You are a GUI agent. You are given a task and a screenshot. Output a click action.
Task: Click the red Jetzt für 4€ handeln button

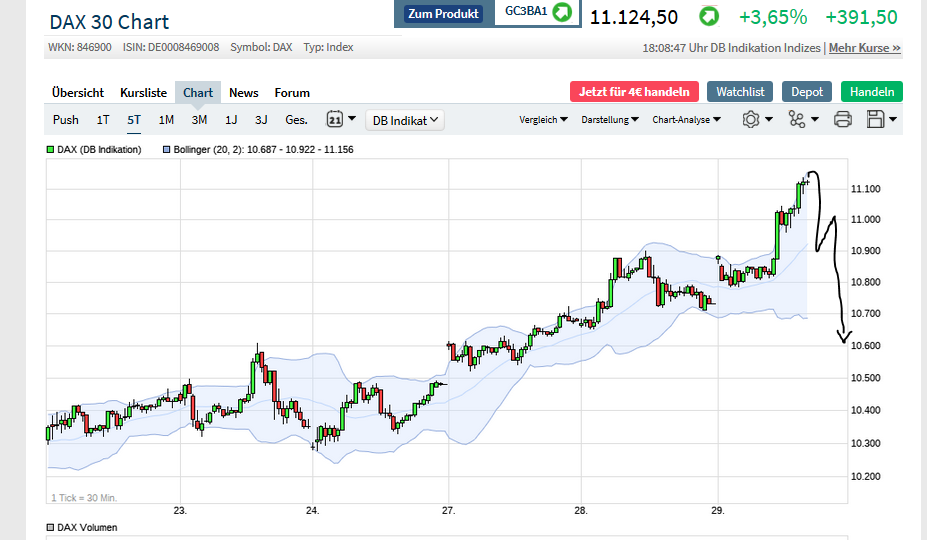click(634, 92)
